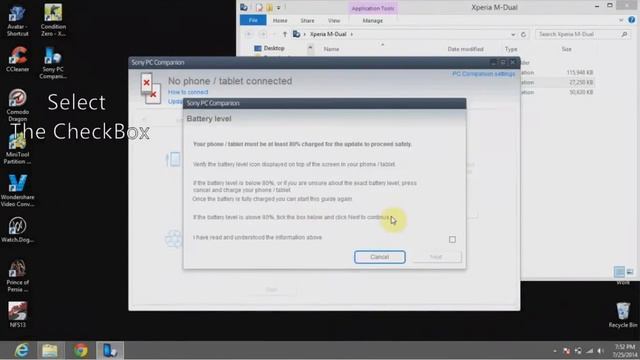
Task: Expand the address bar history dropdown
Action: click(513, 35)
